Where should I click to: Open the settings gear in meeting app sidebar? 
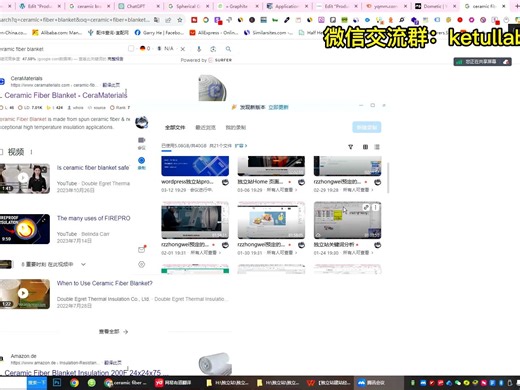[142, 264]
